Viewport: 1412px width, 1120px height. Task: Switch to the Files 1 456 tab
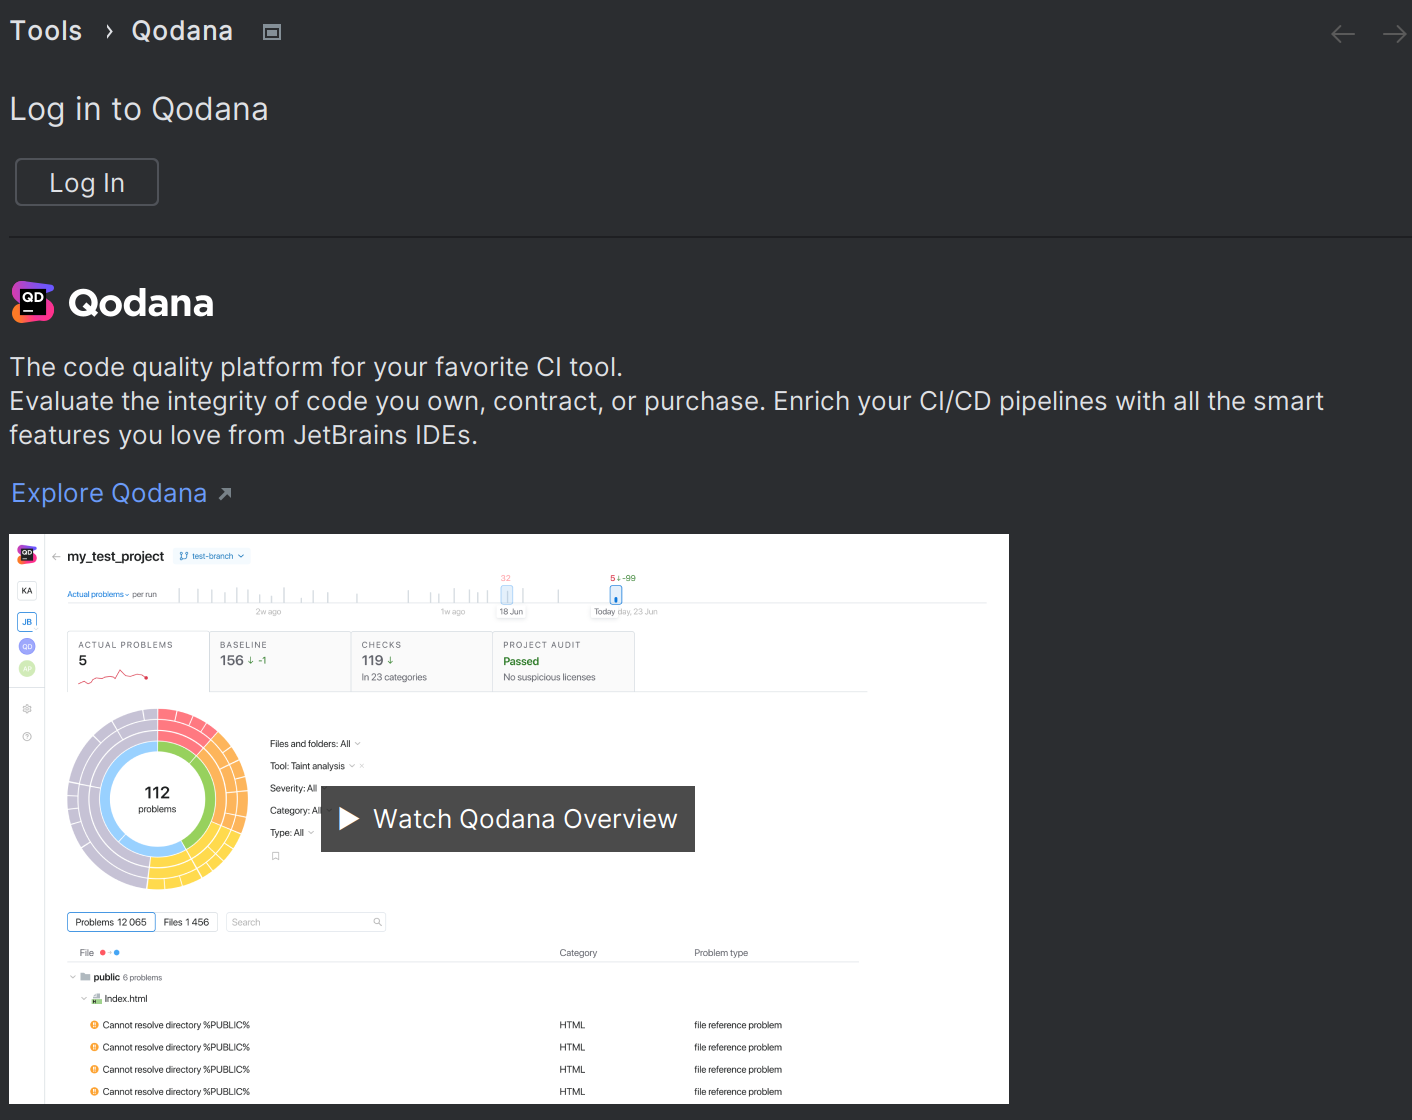pyautogui.click(x=187, y=921)
